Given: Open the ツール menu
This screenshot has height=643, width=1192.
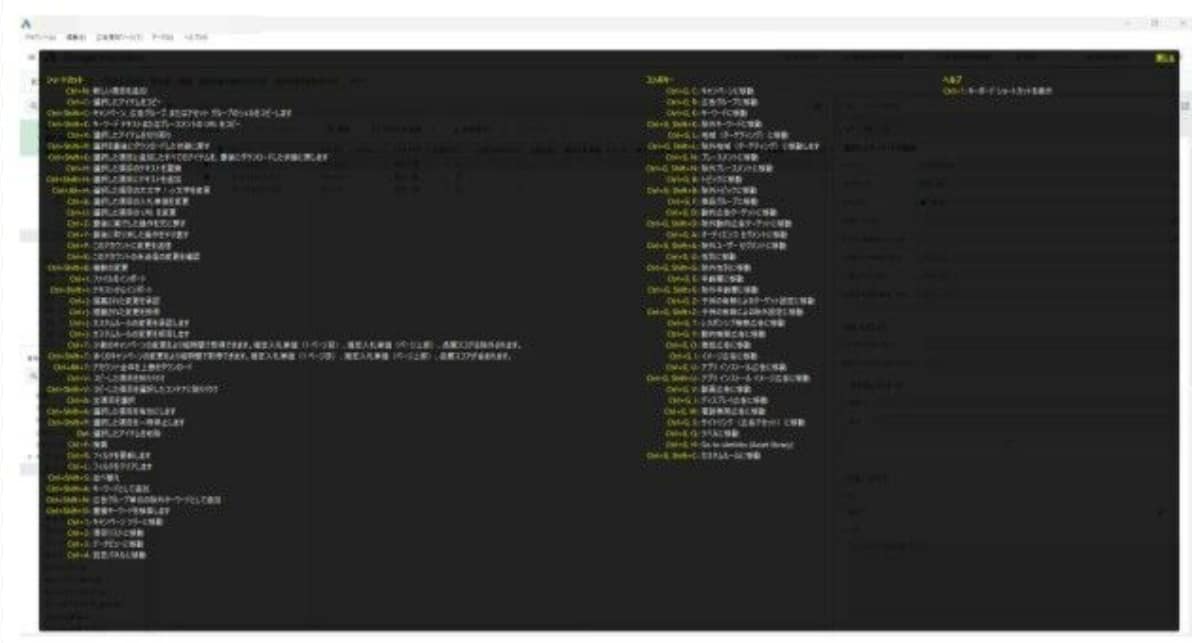Looking at the screenshot, I should pyautogui.click(x=162, y=37).
